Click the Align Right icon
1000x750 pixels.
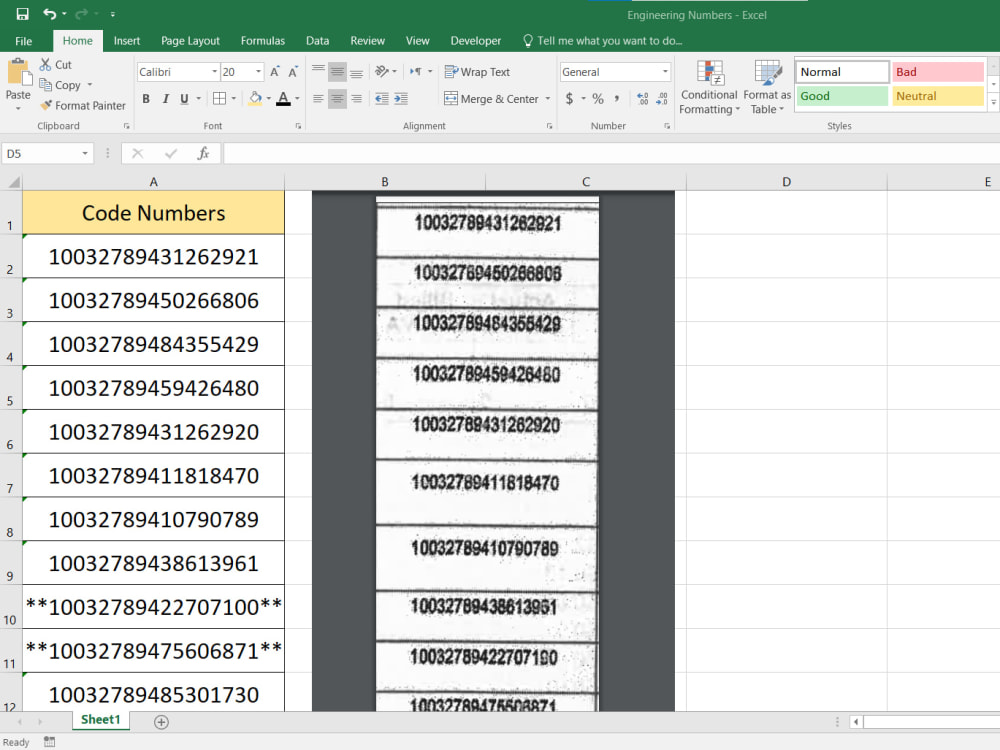[x=357, y=99]
